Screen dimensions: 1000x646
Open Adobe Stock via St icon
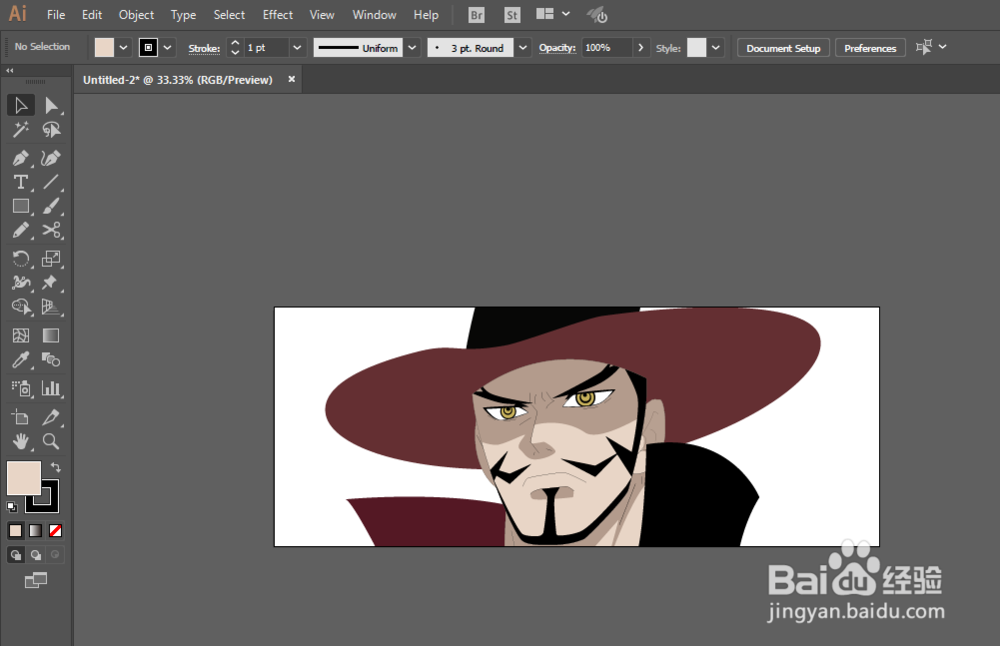click(512, 15)
